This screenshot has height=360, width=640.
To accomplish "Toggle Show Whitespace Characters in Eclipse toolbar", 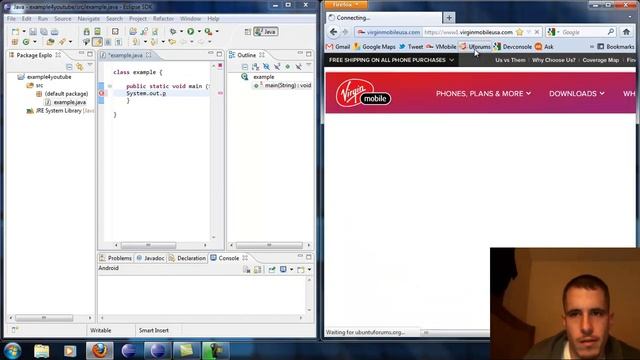I will pyautogui.click(x=118, y=42).
